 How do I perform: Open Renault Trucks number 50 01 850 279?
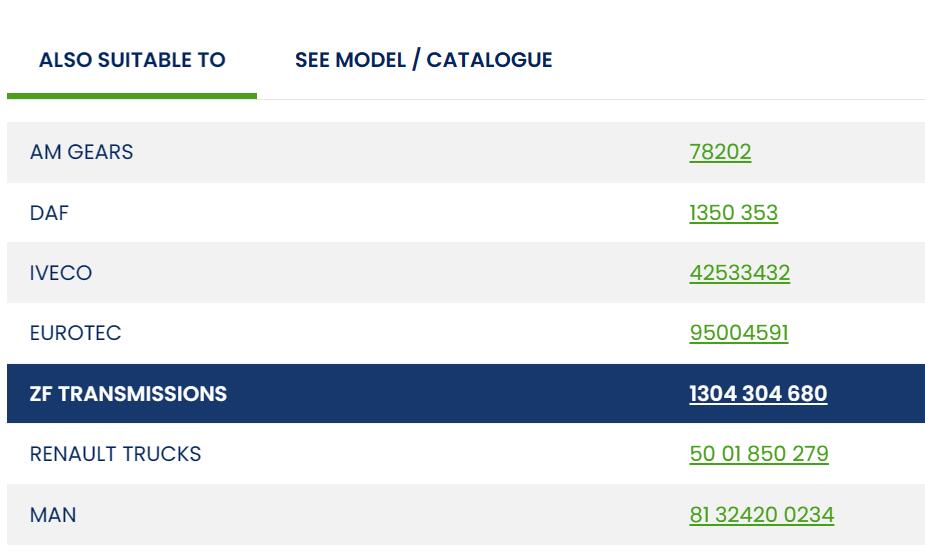[758, 454]
